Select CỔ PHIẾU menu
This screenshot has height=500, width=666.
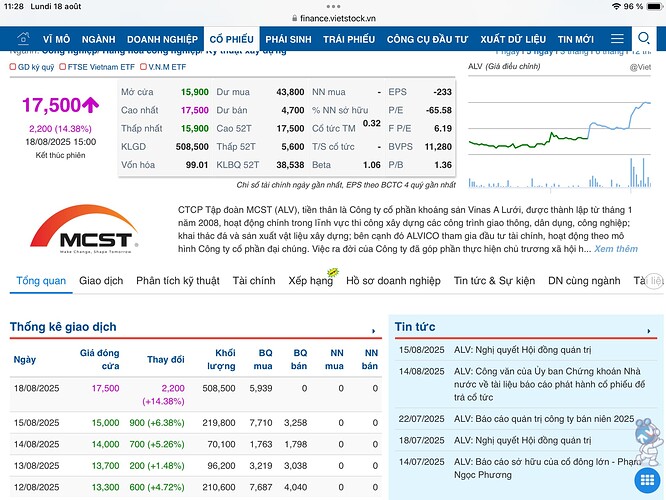point(231,40)
